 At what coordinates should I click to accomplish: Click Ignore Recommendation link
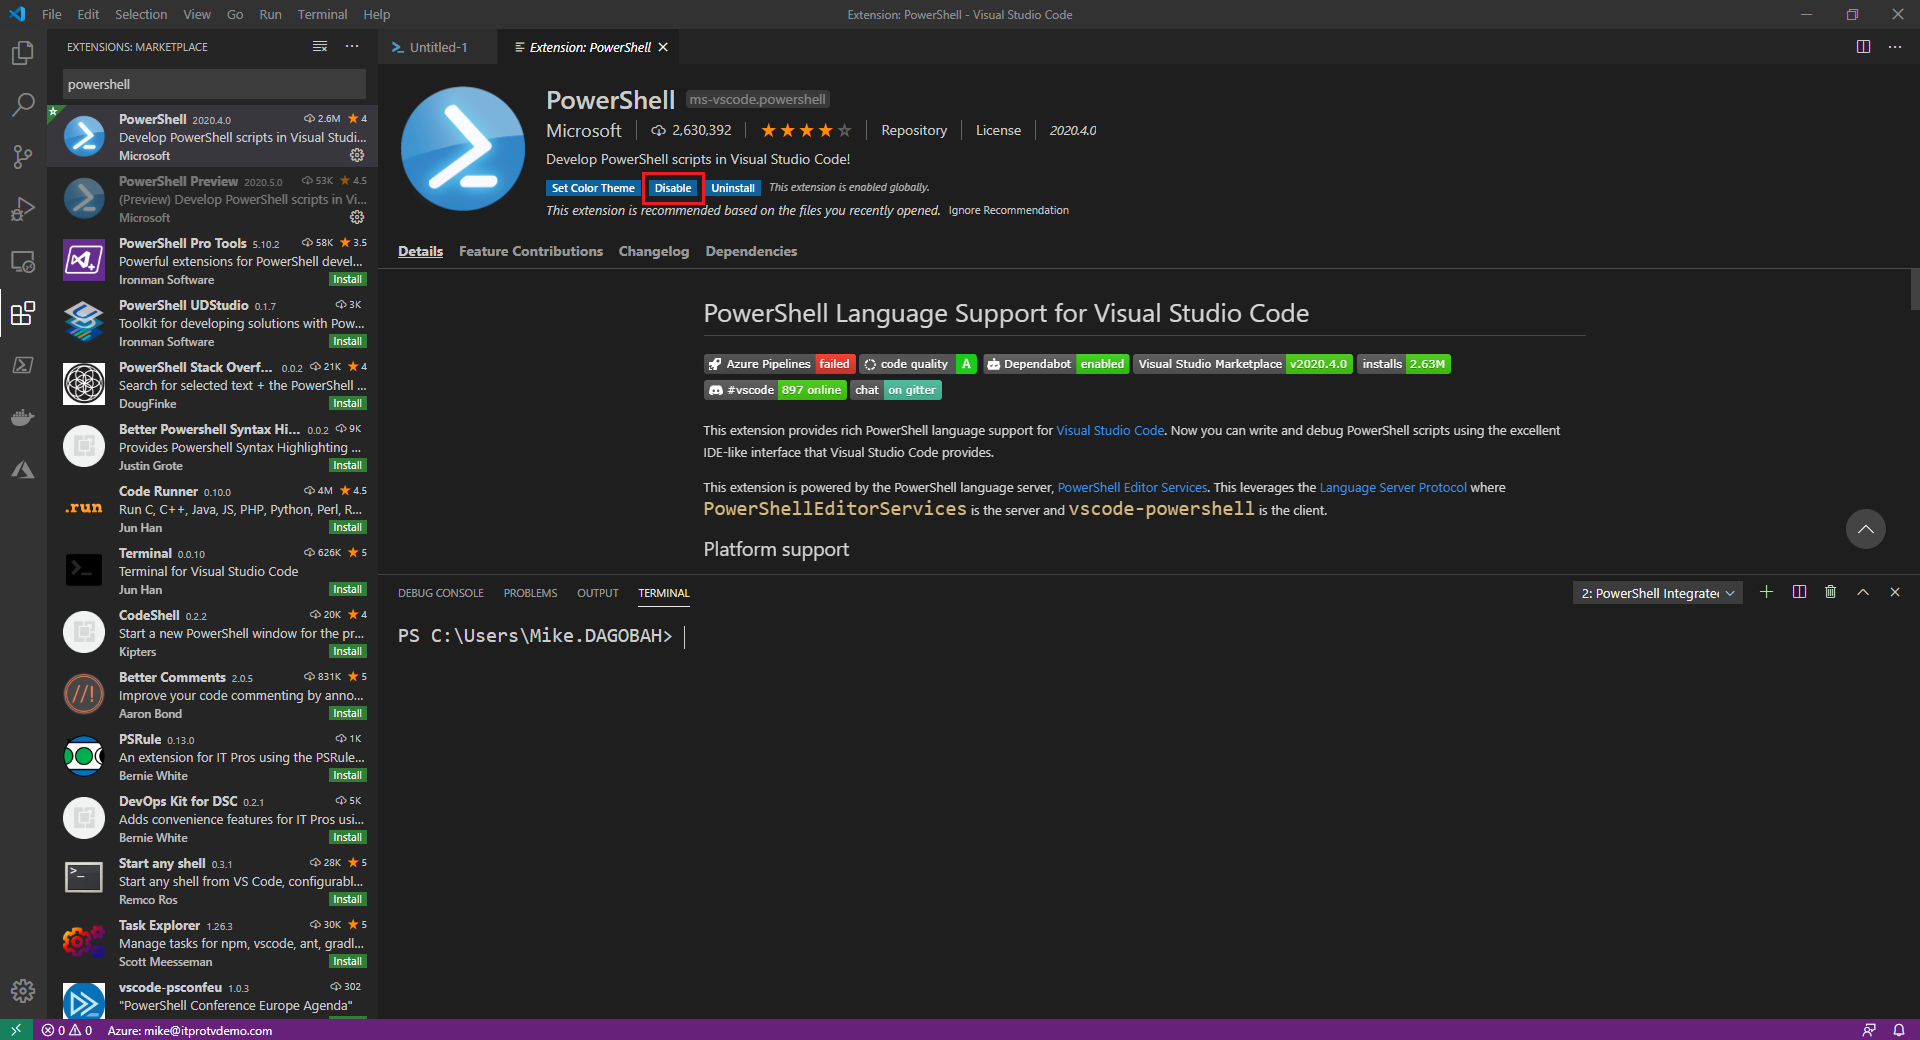pyautogui.click(x=1009, y=210)
